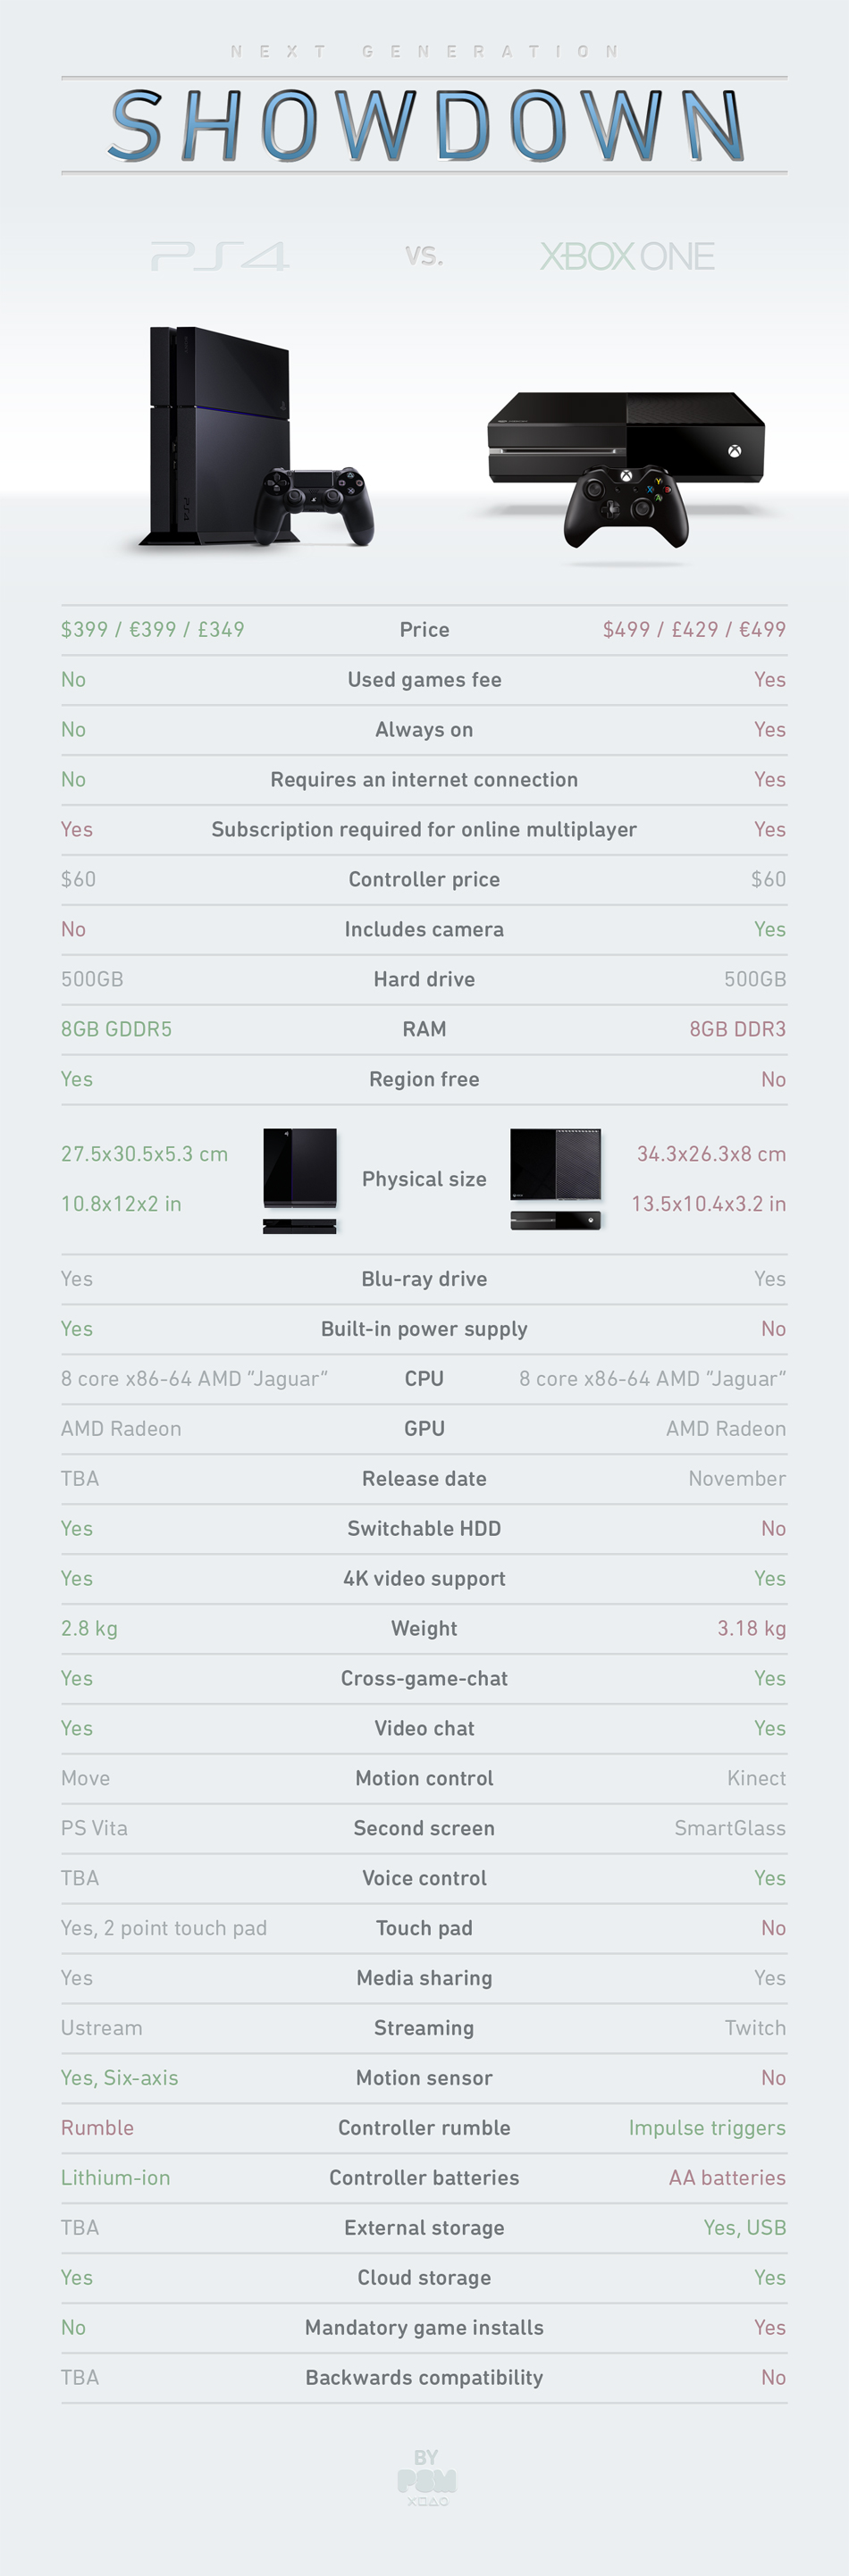
Task: Click the small Xbox One size thumbnail
Action: pos(556,1179)
